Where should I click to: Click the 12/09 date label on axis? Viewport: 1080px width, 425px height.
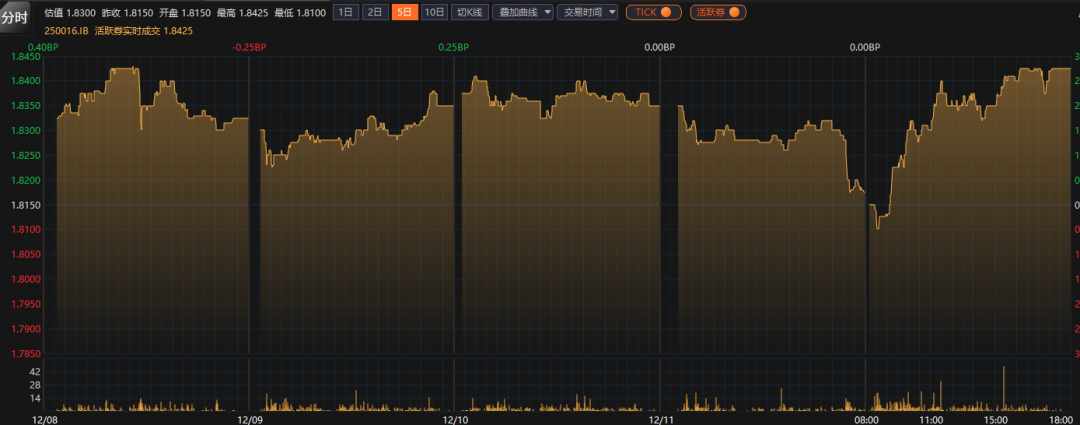pyautogui.click(x=249, y=419)
